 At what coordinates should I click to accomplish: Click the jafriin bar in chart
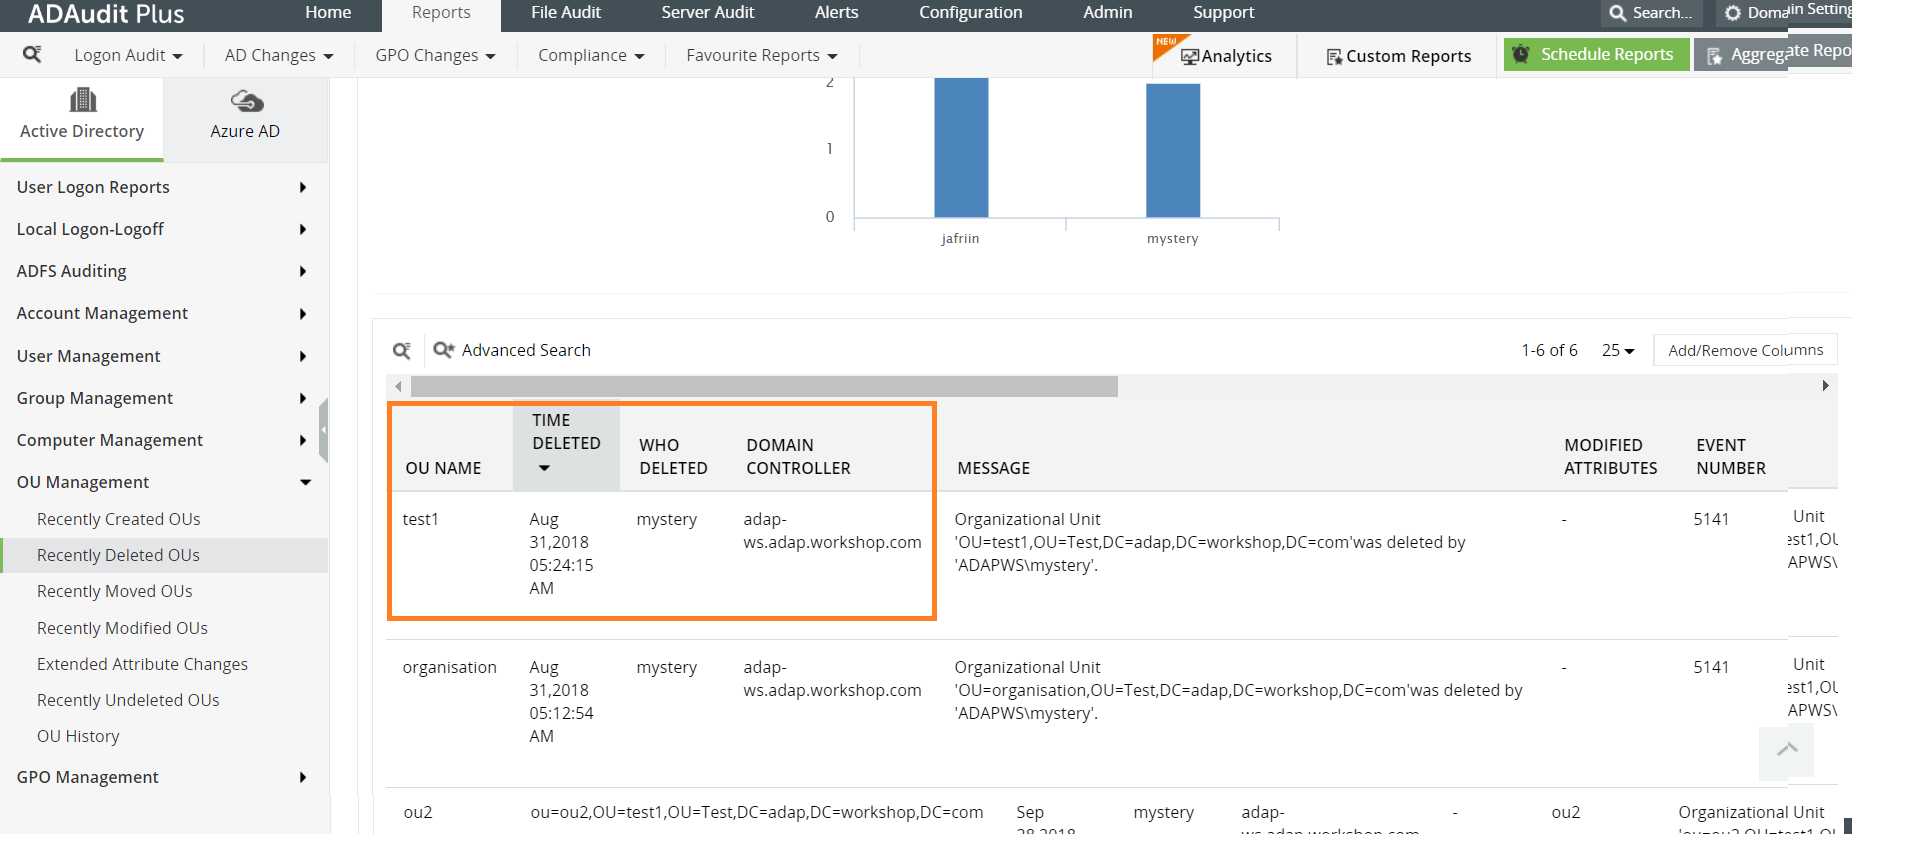coord(961,148)
